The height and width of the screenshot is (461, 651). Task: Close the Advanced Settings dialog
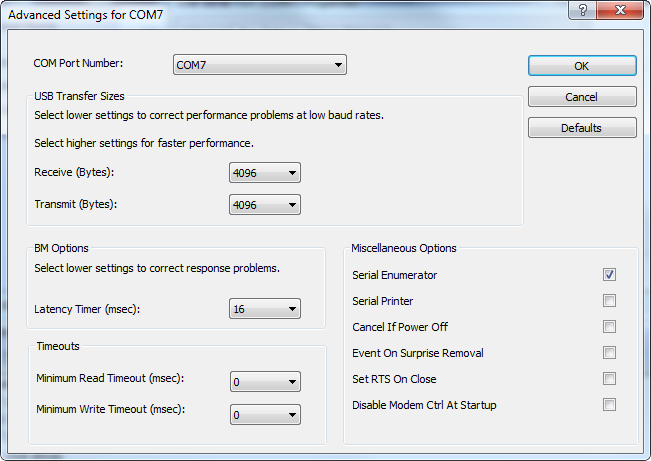pyautogui.click(x=620, y=9)
